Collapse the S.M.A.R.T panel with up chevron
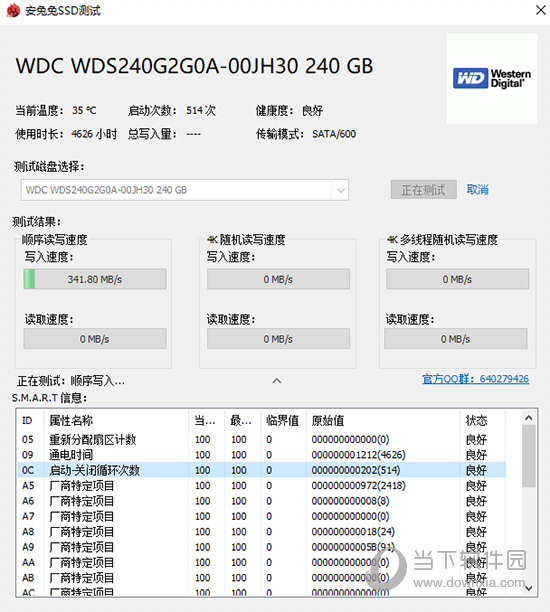Screen dimensions: 550x612 point(277,381)
